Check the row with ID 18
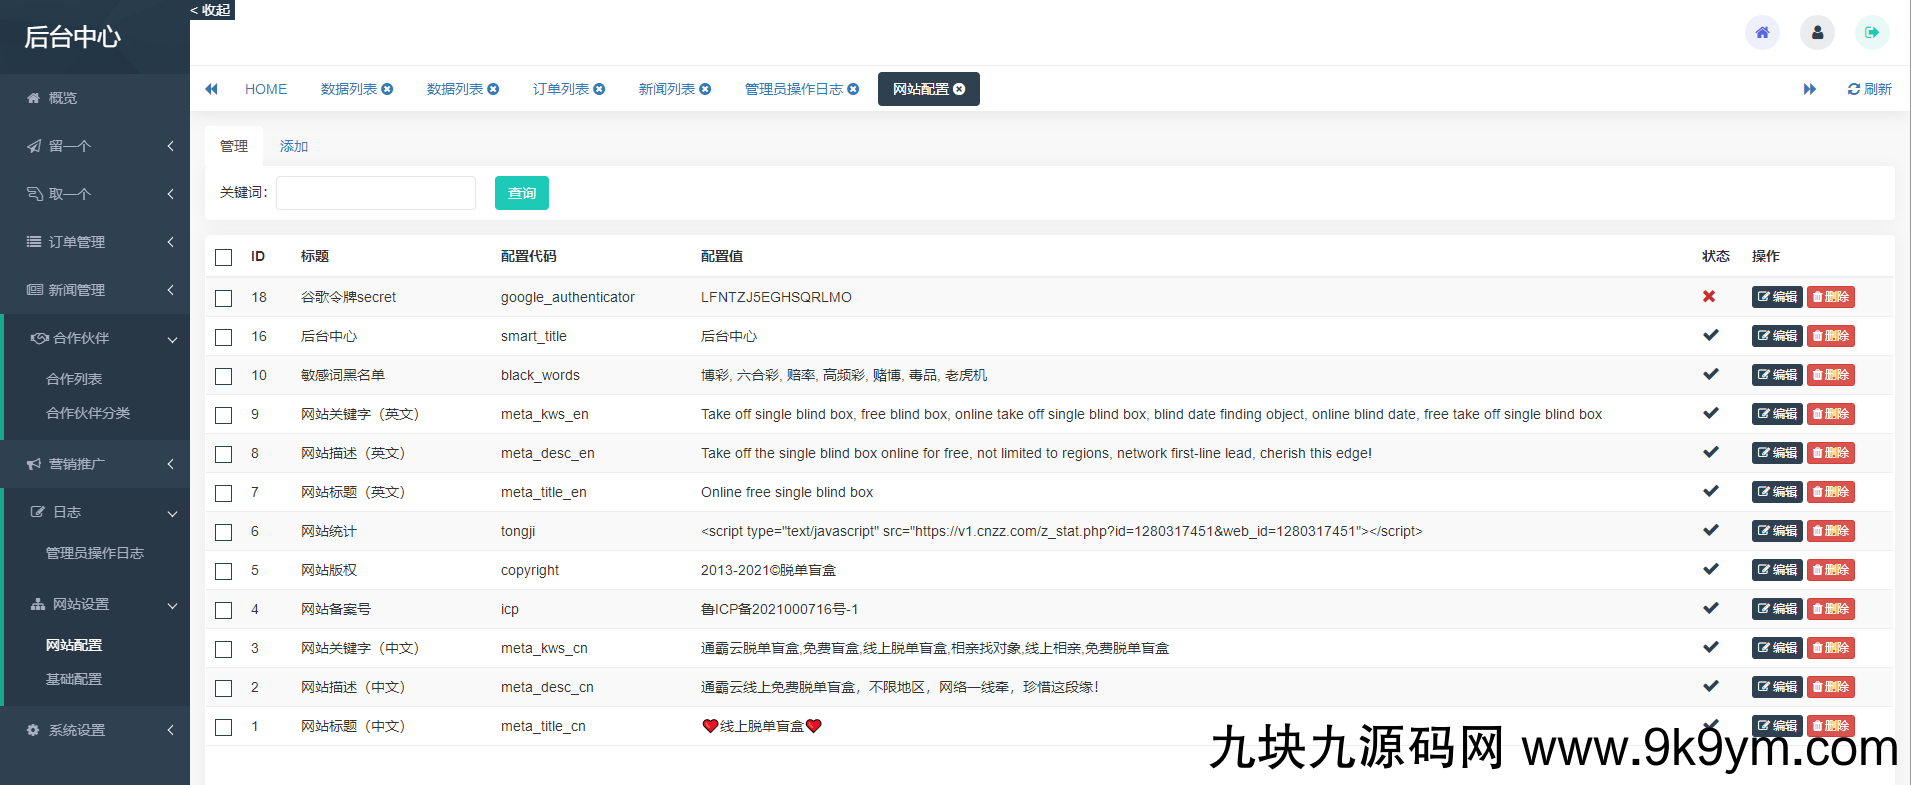The image size is (1911, 785). (x=224, y=298)
